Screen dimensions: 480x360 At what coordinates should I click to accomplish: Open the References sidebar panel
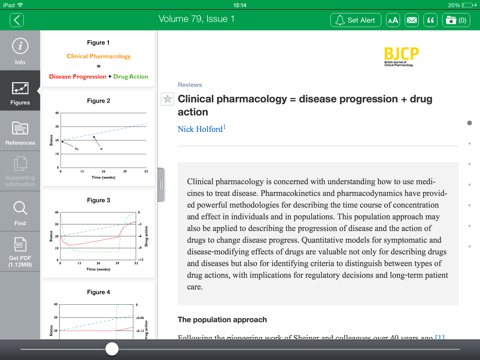click(x=20, y=131)
